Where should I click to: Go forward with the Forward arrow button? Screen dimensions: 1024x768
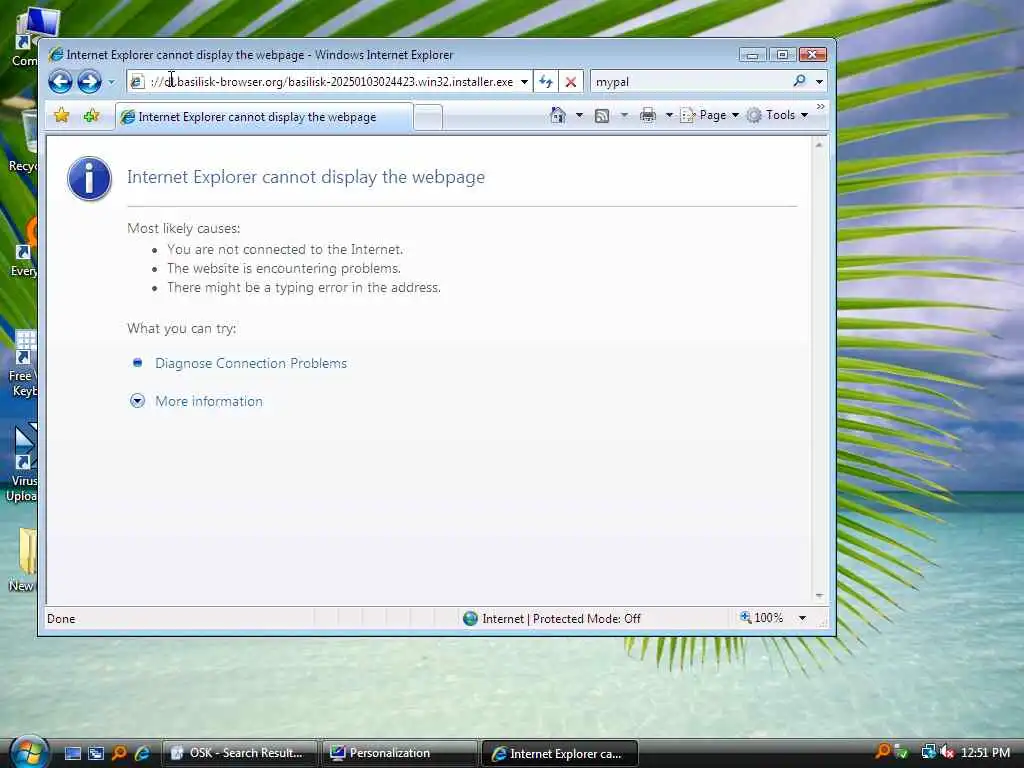[89, 82]
